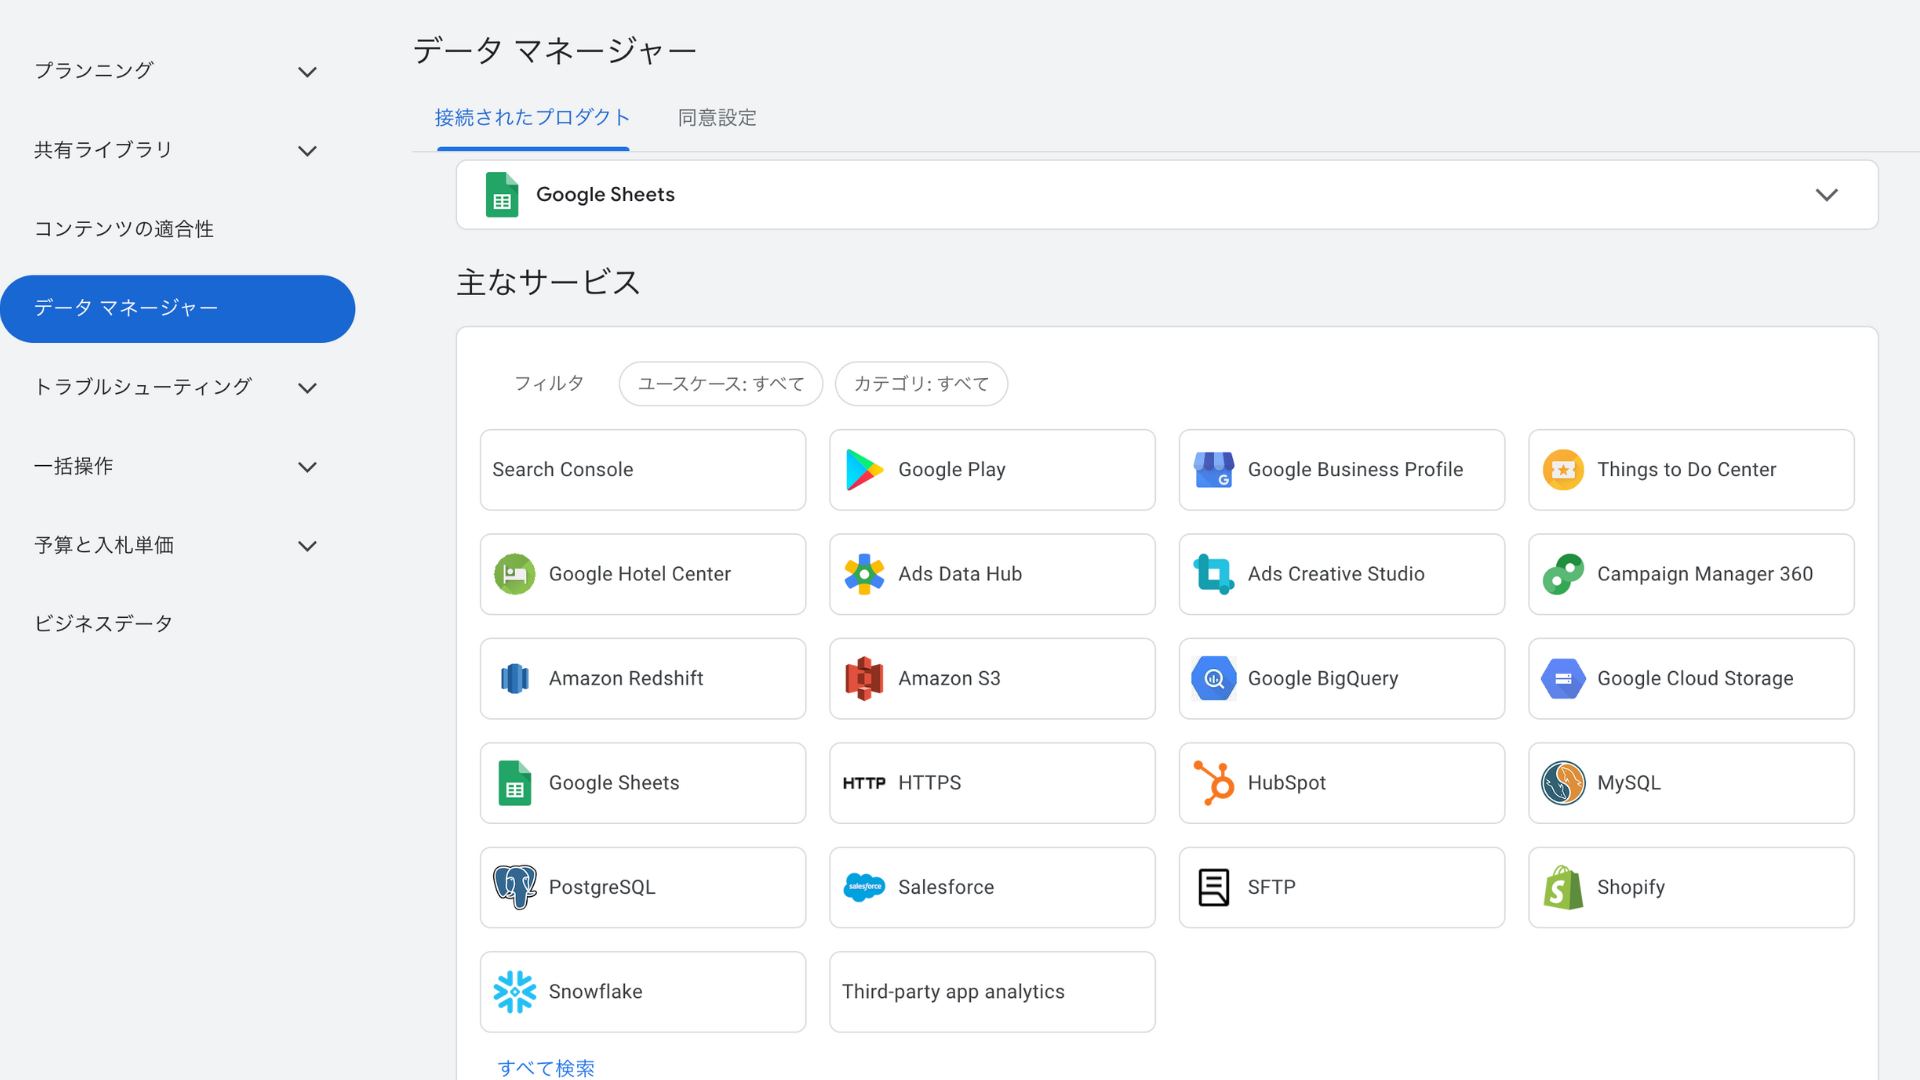Click the HubSpot logo icon
The image size is (1920, 1080).
tap(1213, 783)
